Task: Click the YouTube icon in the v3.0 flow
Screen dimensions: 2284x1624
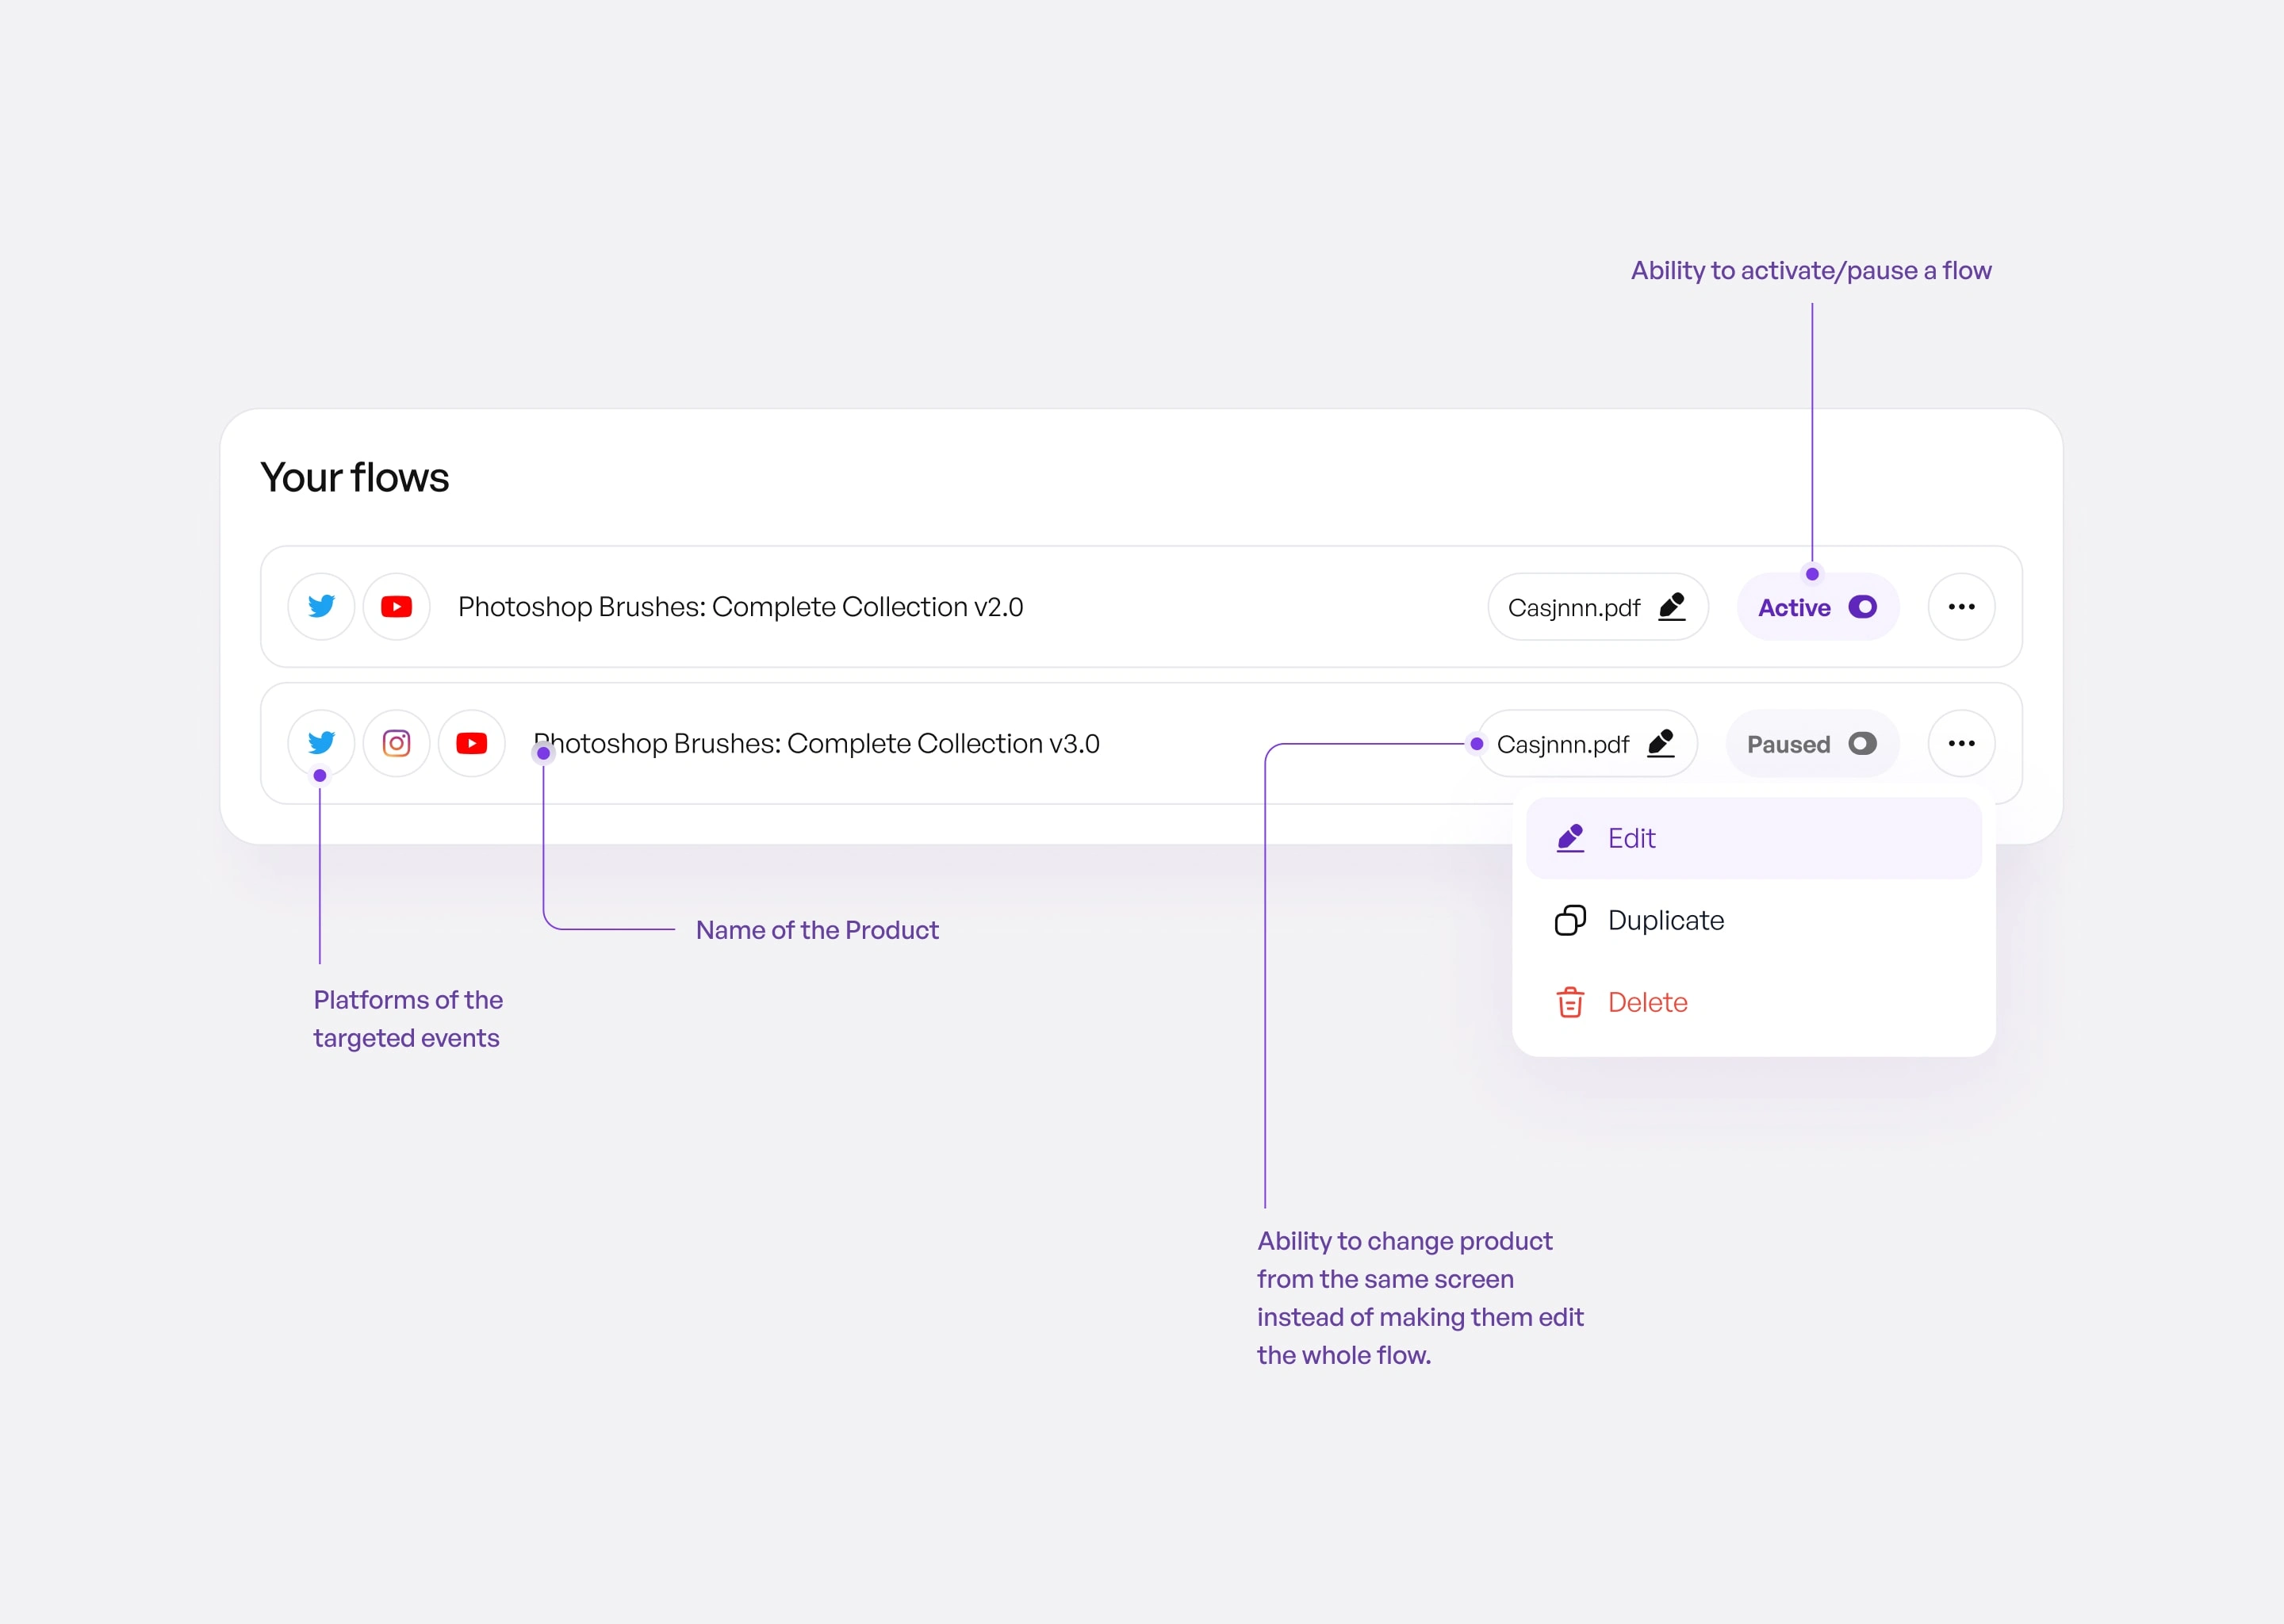Action: [472, 743]
